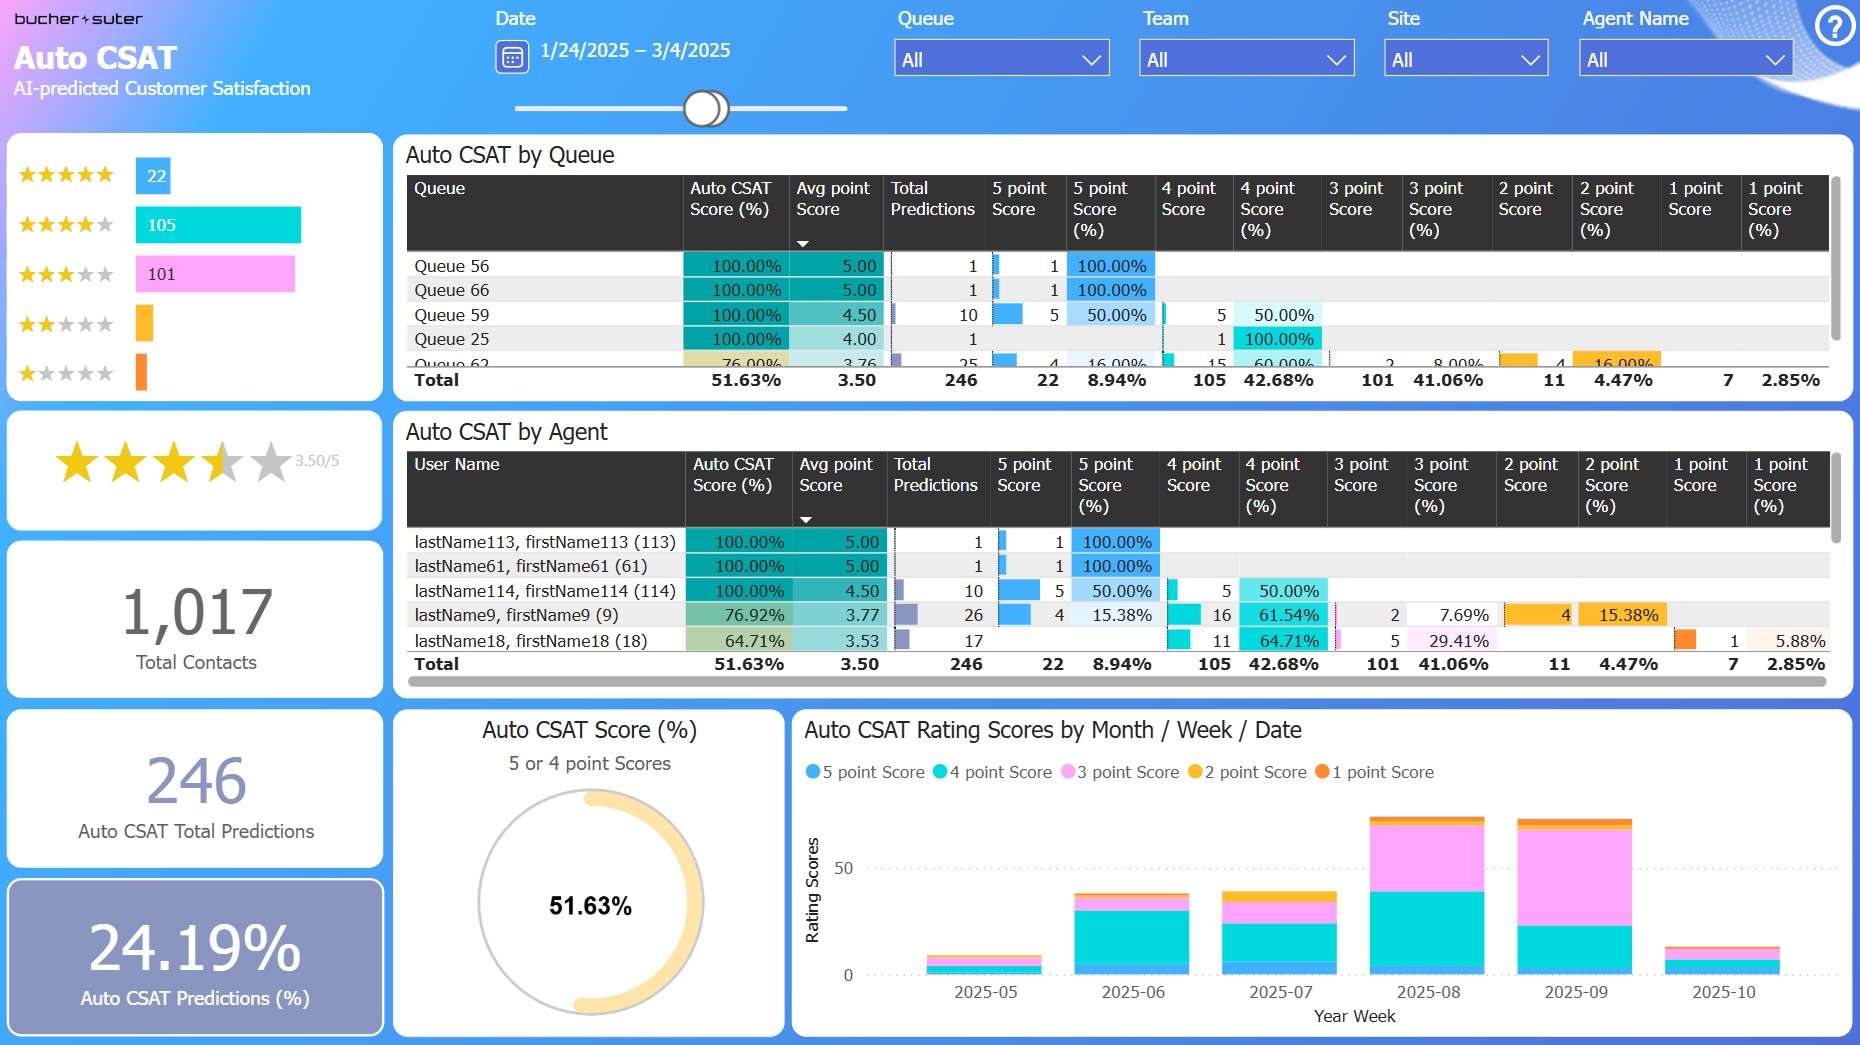
Task: Select the Queue 66 row
Action: [1117, 290]
